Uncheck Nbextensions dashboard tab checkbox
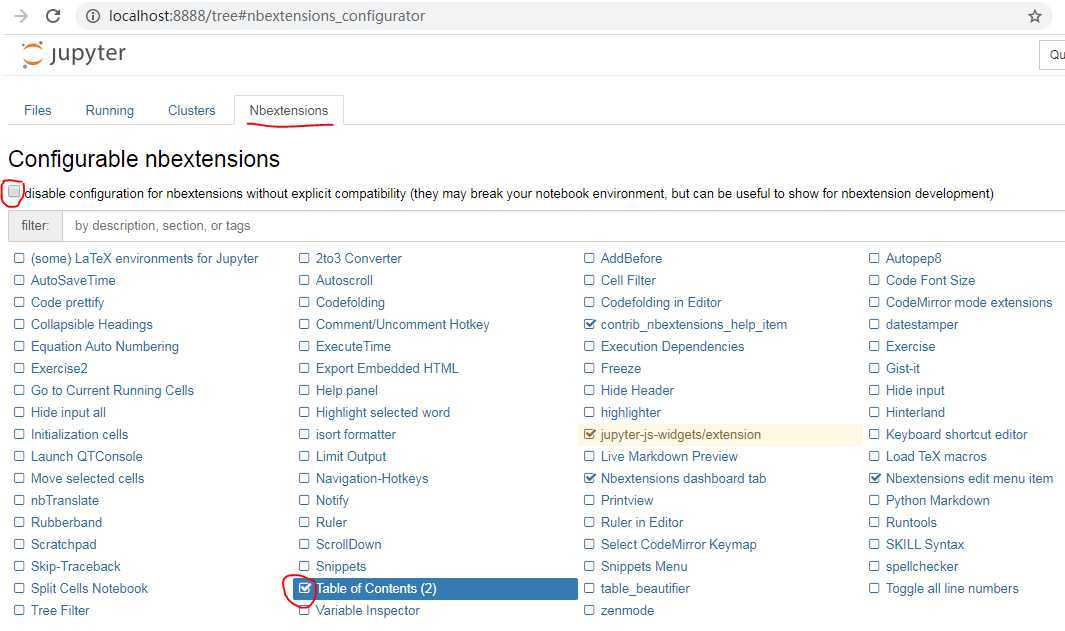1065x631 pixels. click(590, 478)
